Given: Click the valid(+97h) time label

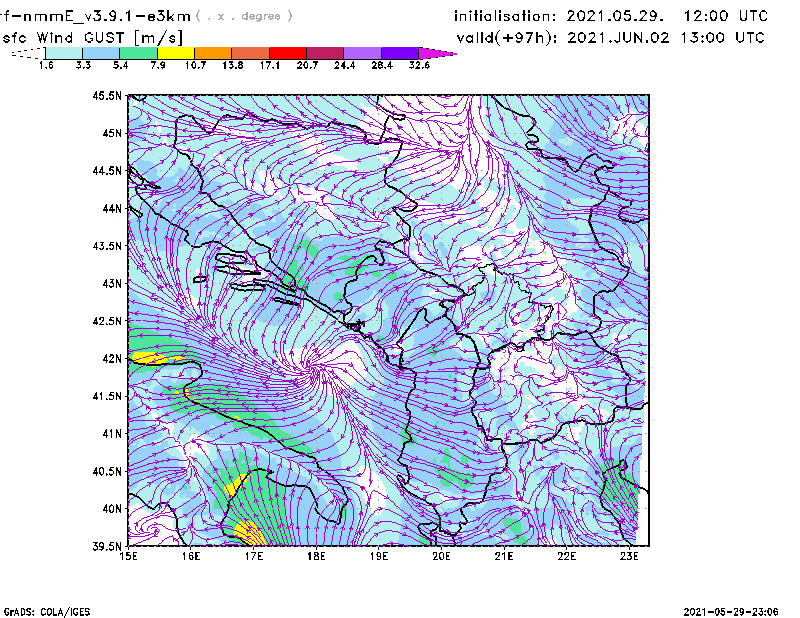Looking at the screenshot, I should click(x=507, y=38).
